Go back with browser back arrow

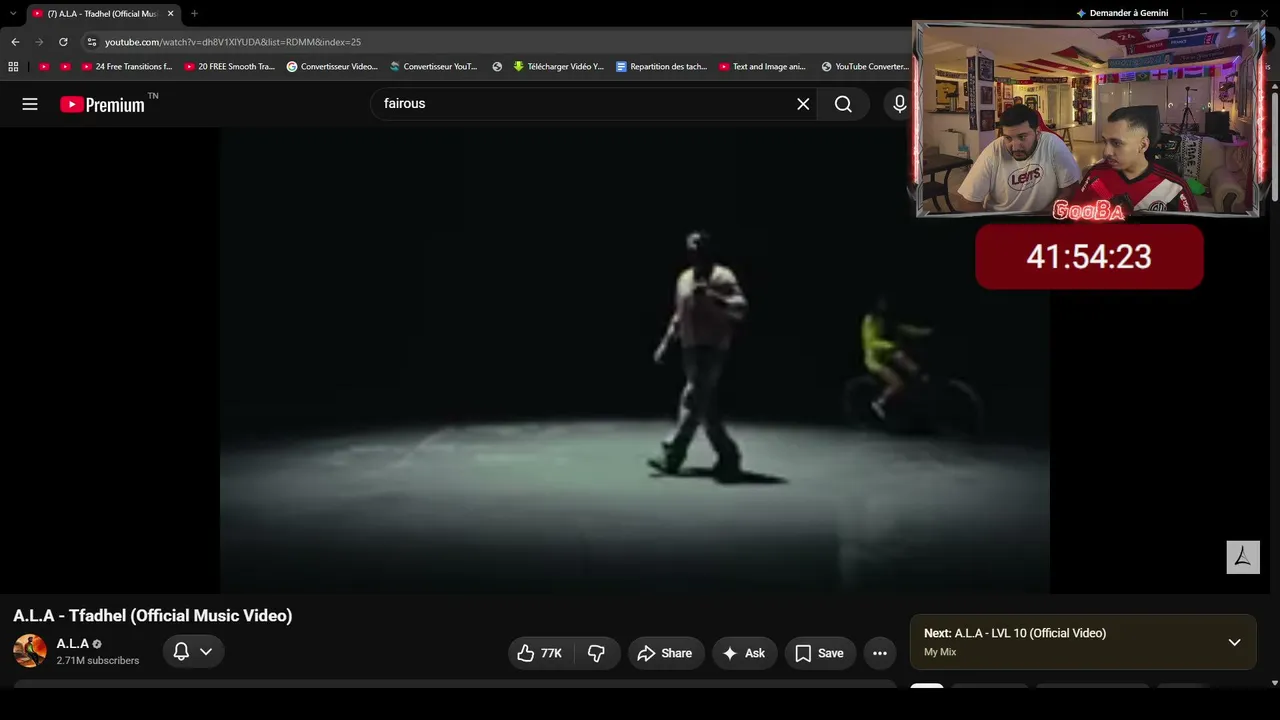(15, 42)
